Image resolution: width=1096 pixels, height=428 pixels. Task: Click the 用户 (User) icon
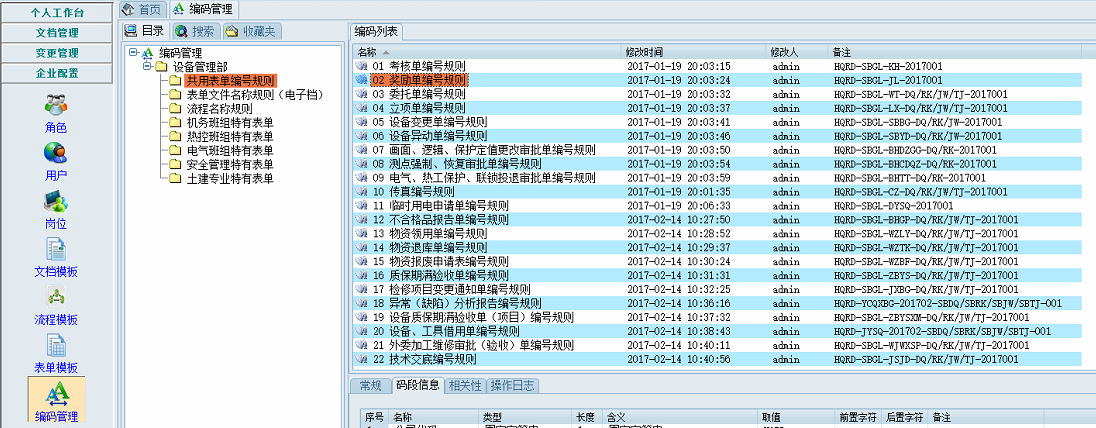point(56,153)
